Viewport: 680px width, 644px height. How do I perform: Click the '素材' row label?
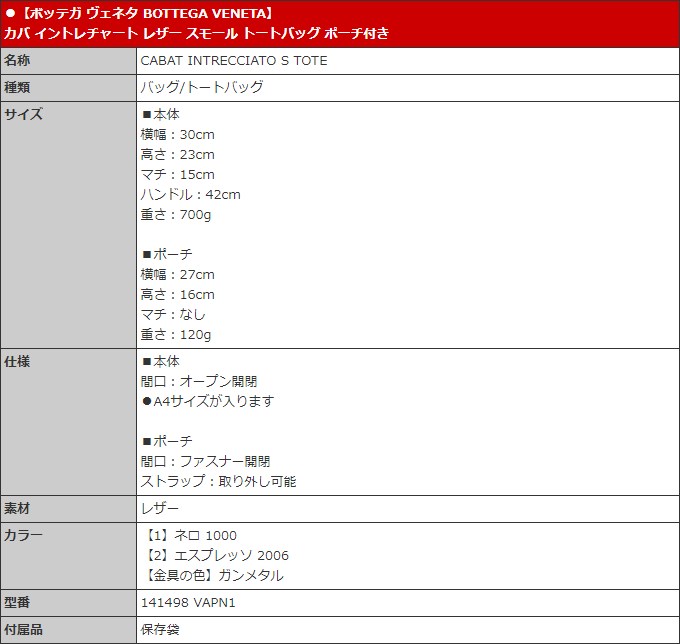pyautogui.click(x=17, y=508)
